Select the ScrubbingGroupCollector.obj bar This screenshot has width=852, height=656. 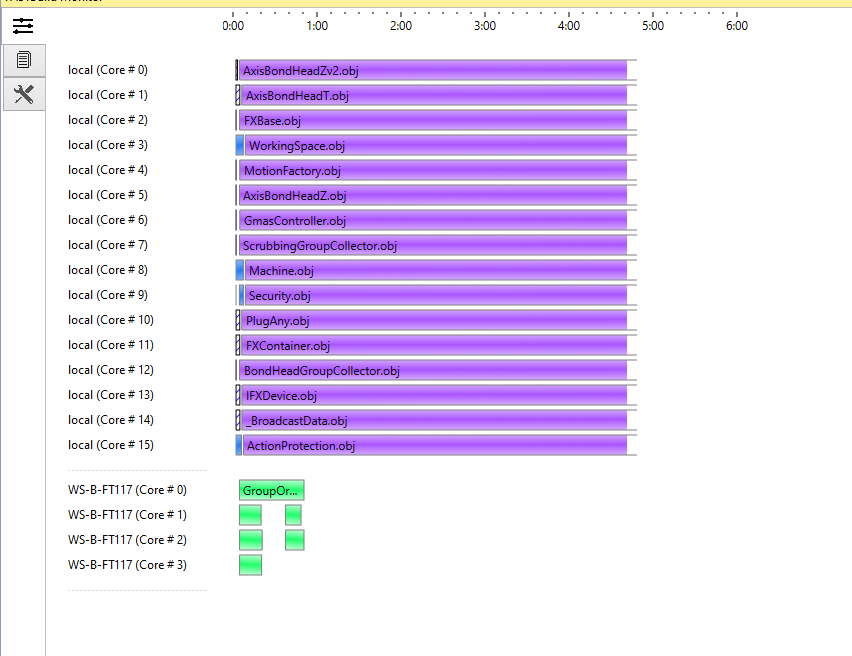pyautogui.click(x=430, y=245)
